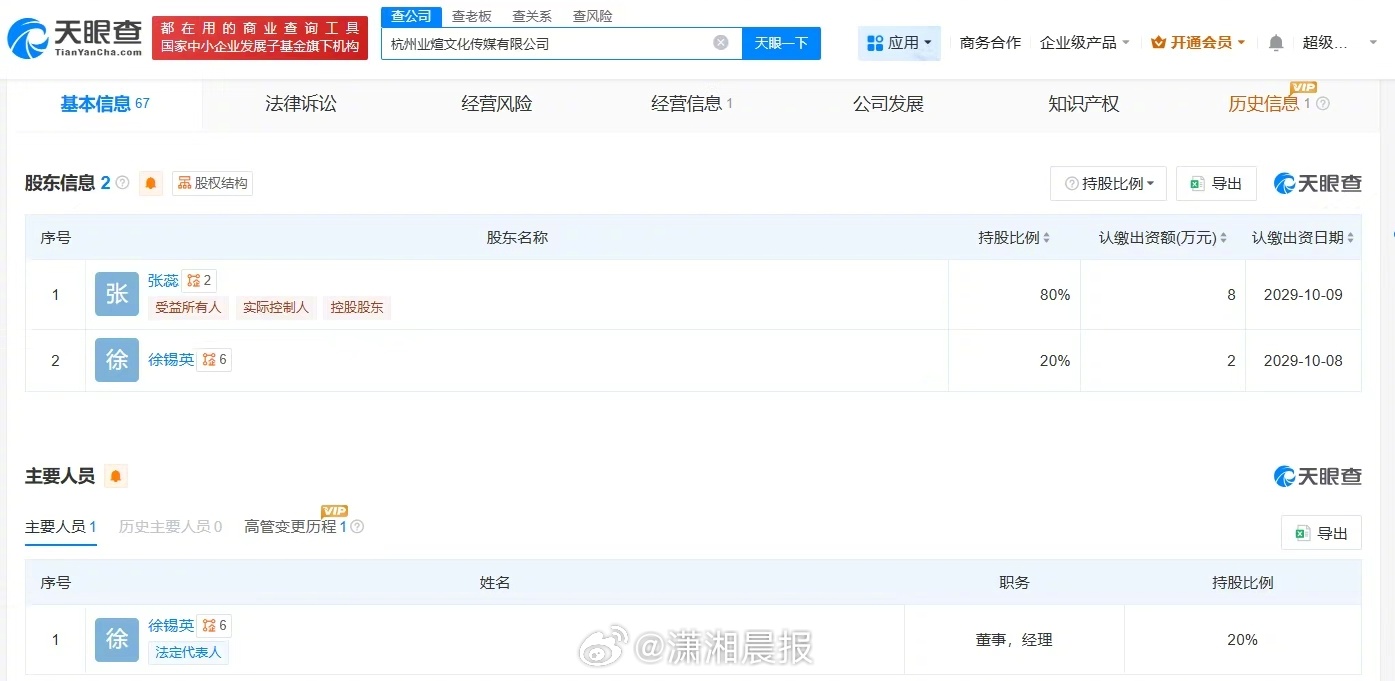Select the 历史主要人员 0 sub-tab

coord(170,526)
